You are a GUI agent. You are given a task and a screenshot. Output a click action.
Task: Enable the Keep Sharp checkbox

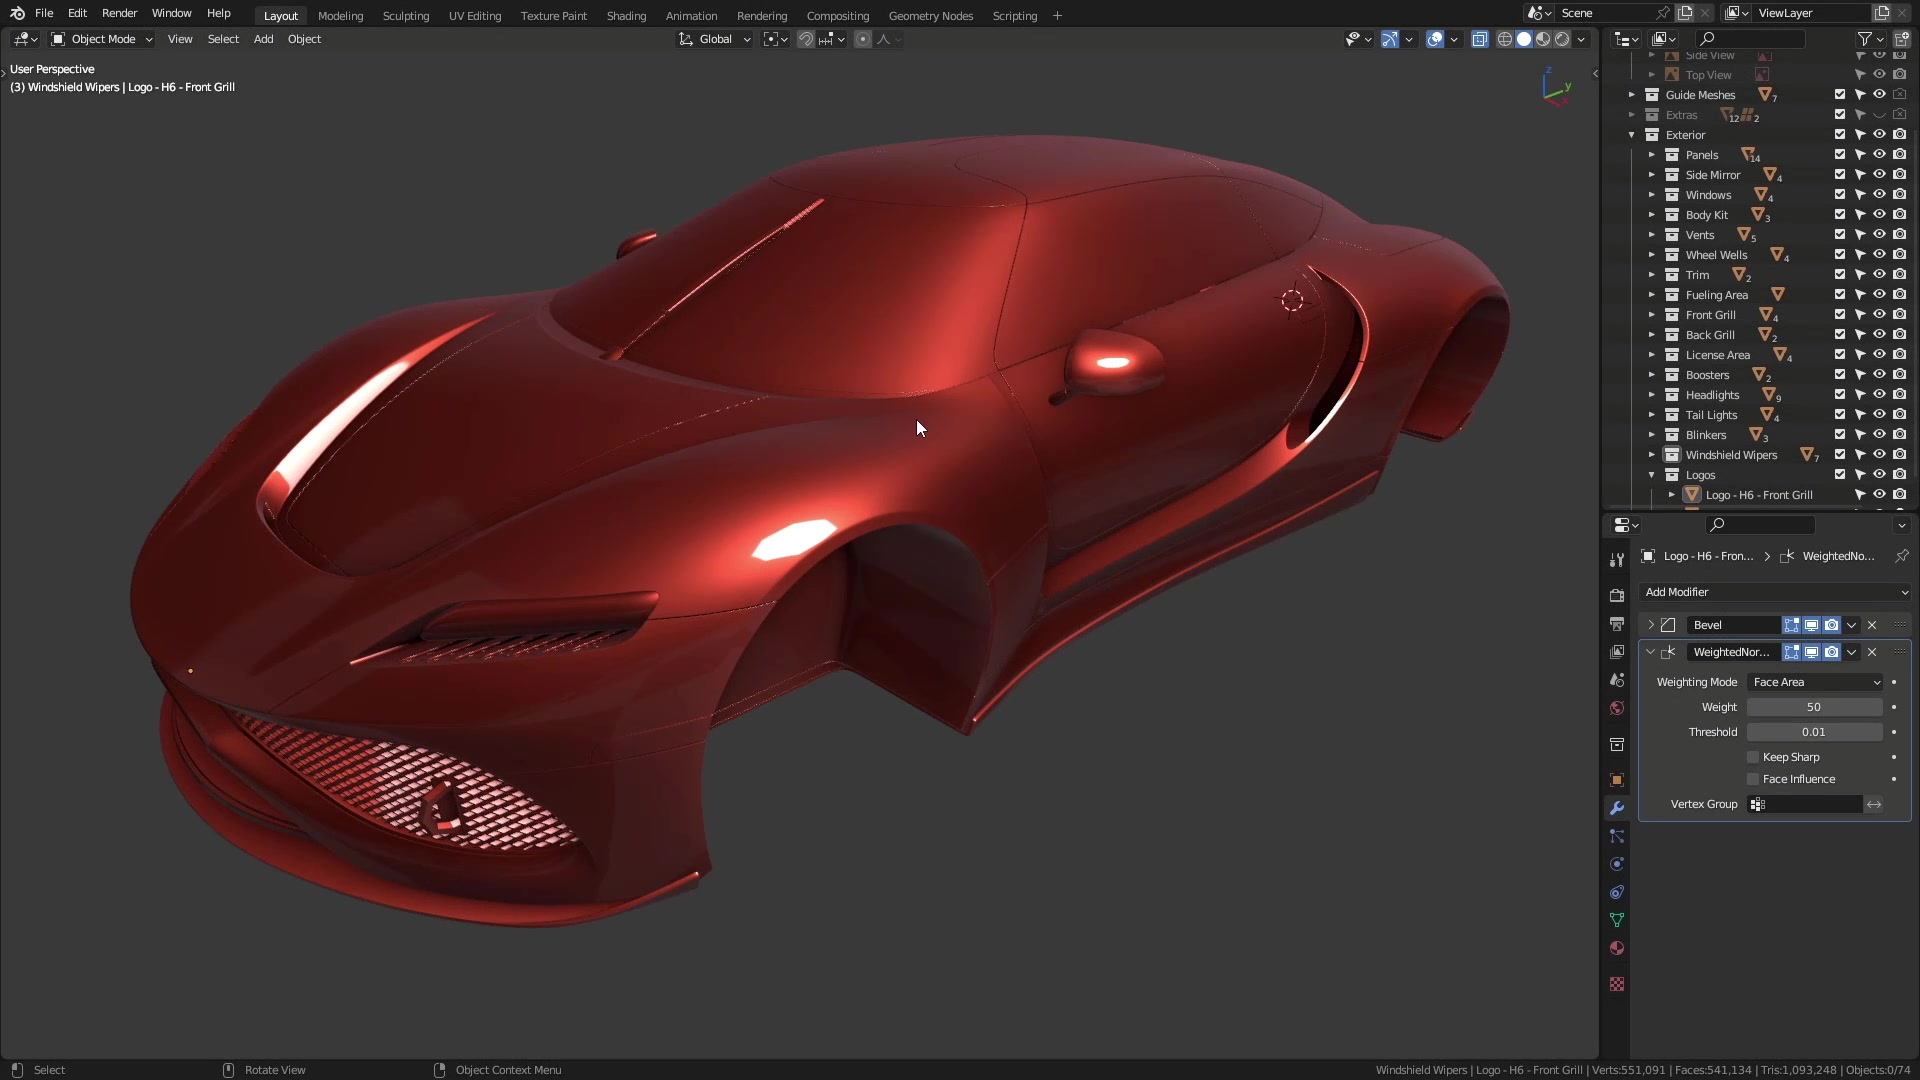[x=1752, y=757]
